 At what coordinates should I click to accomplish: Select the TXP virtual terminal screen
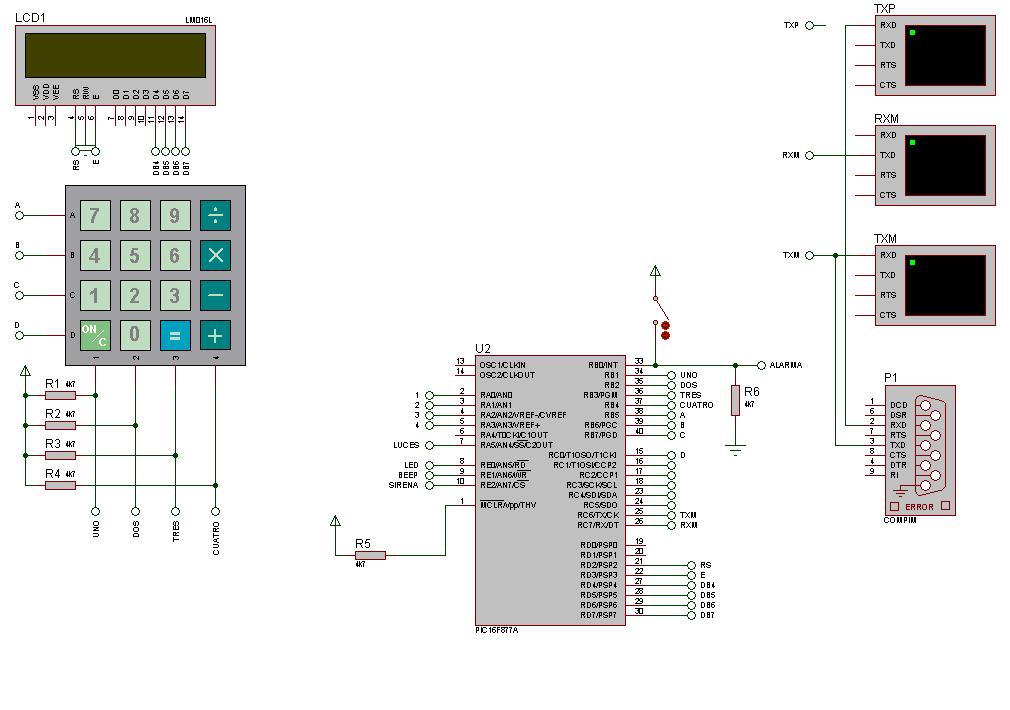tap(944, 55)
